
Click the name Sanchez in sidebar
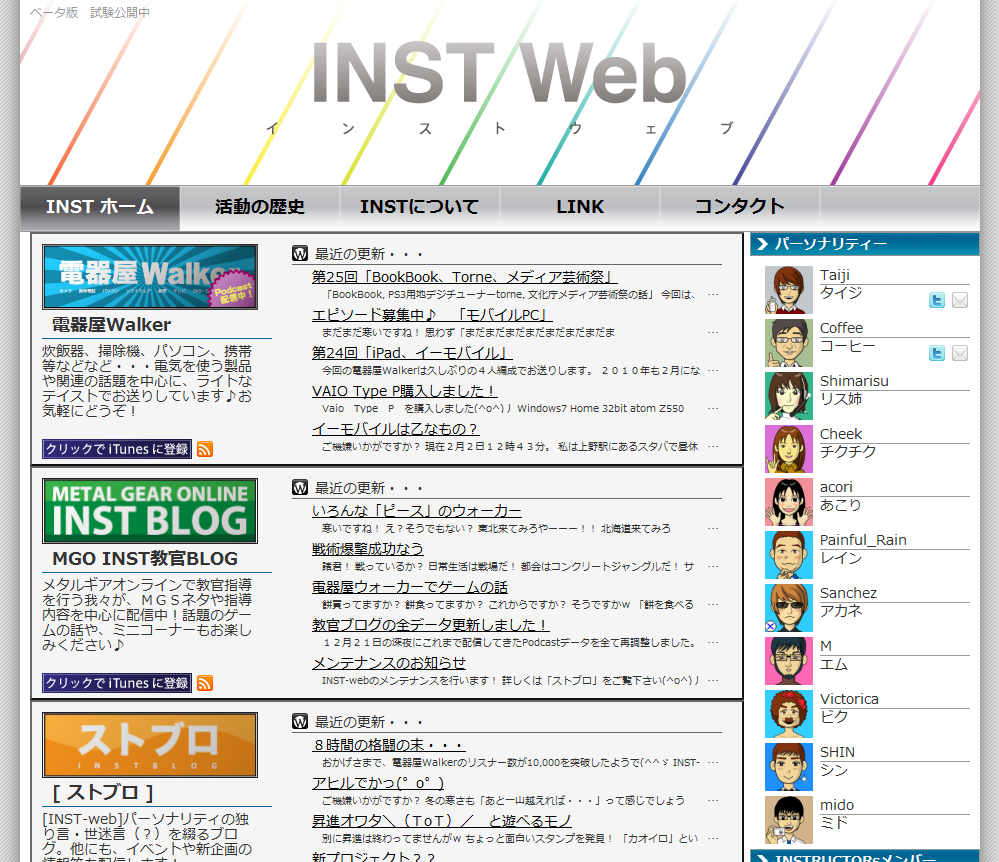(x=848, y=593)
